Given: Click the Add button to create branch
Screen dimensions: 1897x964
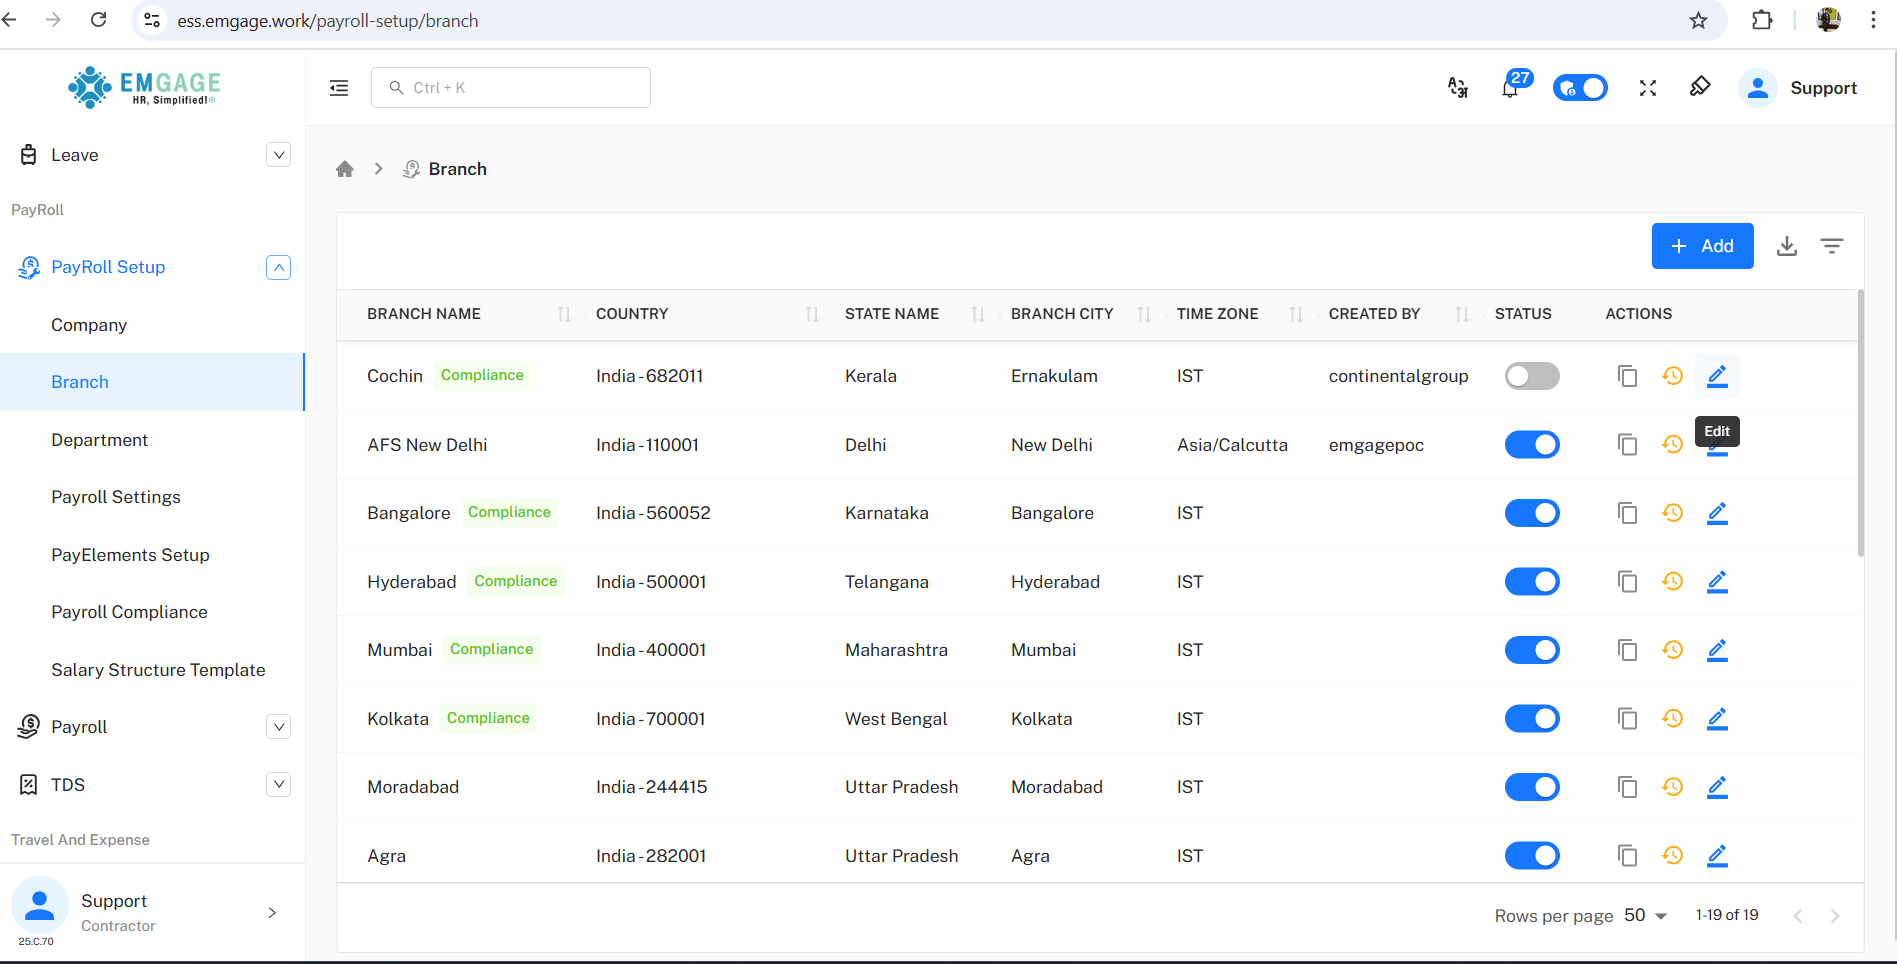Looking at the screenshot, I should coord(1701,246).
